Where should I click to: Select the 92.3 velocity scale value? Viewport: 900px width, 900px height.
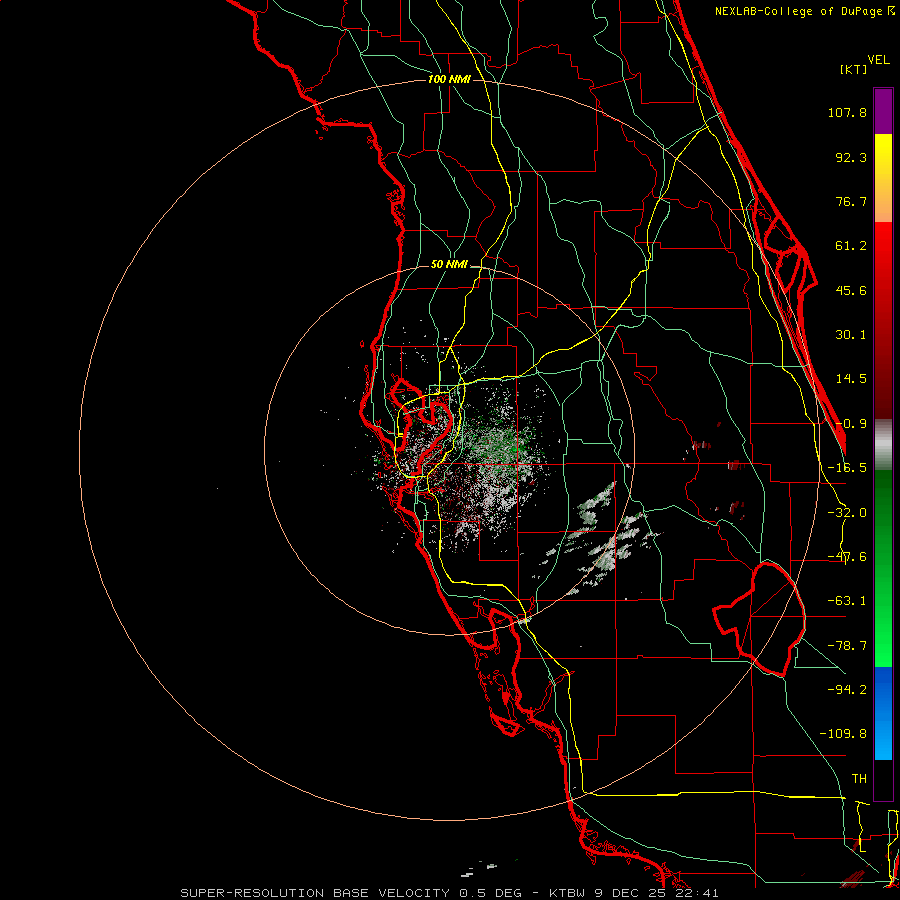pyautogui.click(x=851, y=157)
